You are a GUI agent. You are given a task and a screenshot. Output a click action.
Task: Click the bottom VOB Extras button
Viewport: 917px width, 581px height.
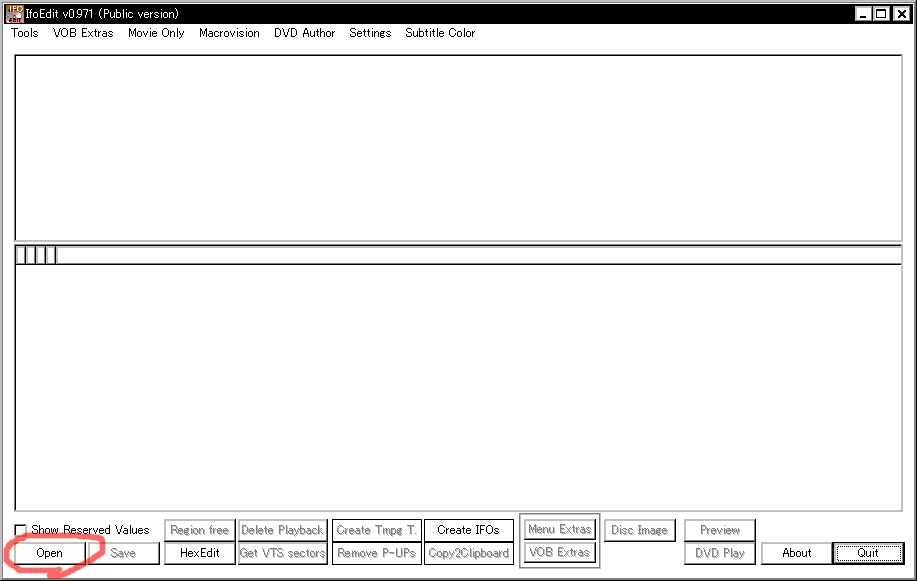tap(560, 552)
